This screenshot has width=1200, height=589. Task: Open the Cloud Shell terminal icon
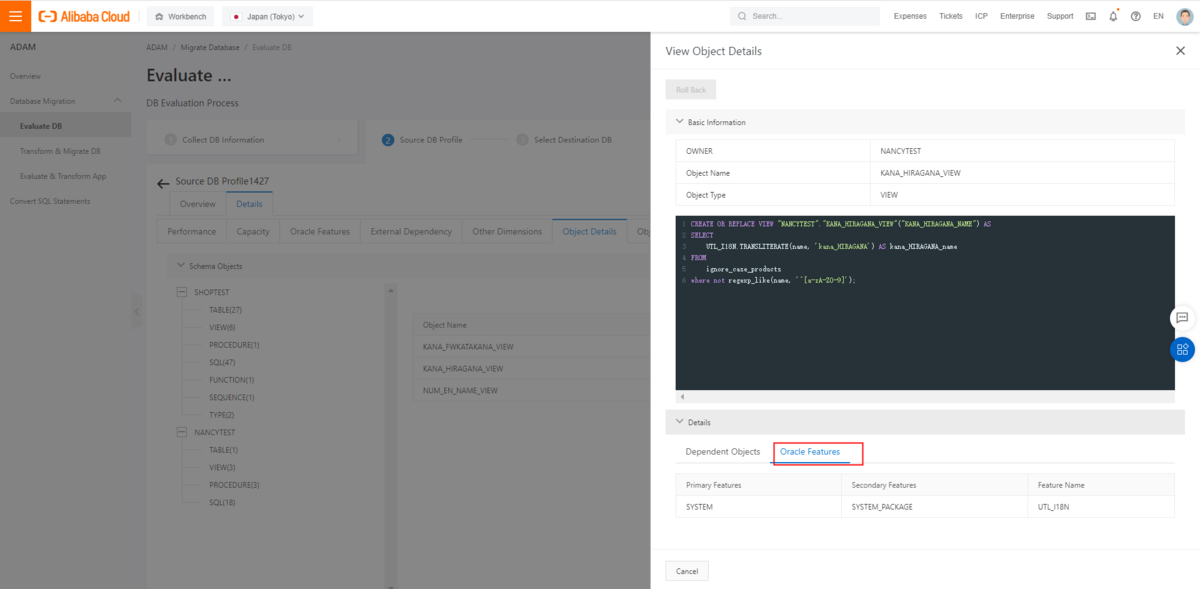point(1090,16)
